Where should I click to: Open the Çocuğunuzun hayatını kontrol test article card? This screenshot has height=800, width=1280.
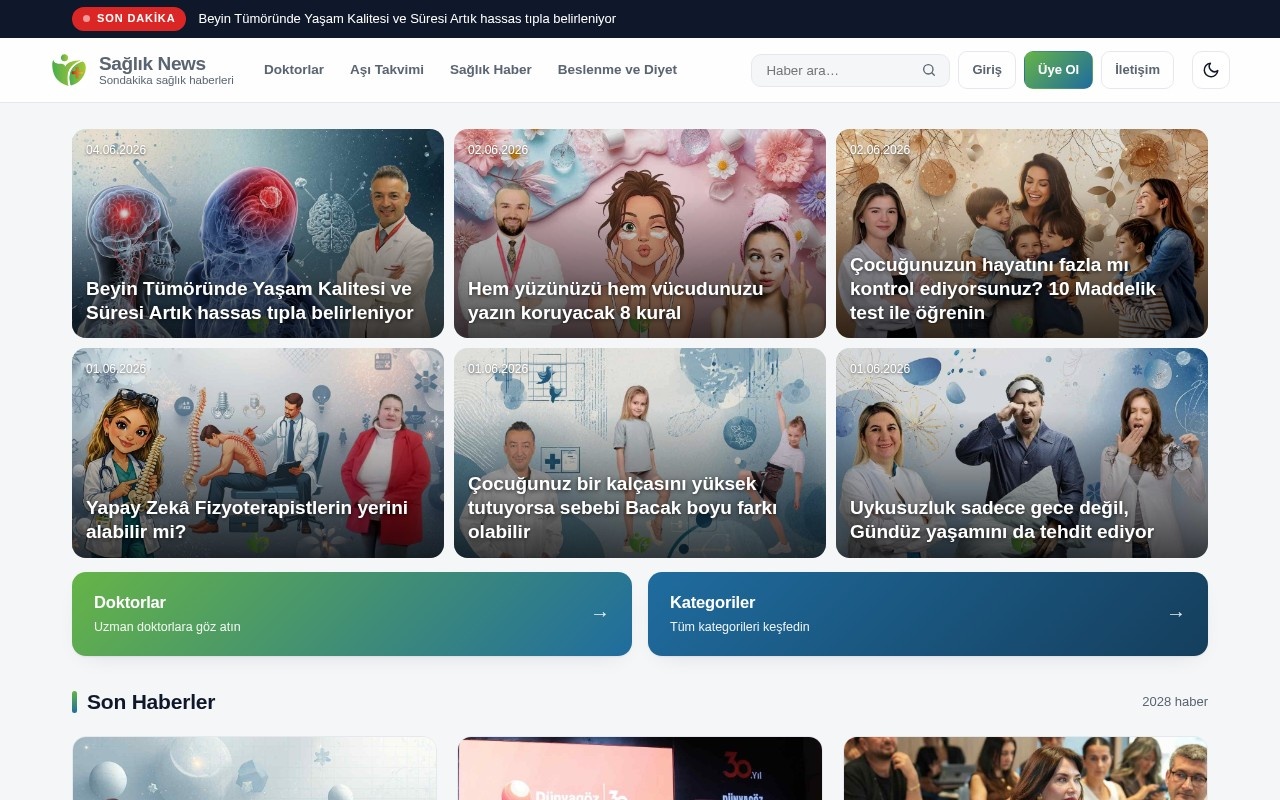click(1022, 233)
